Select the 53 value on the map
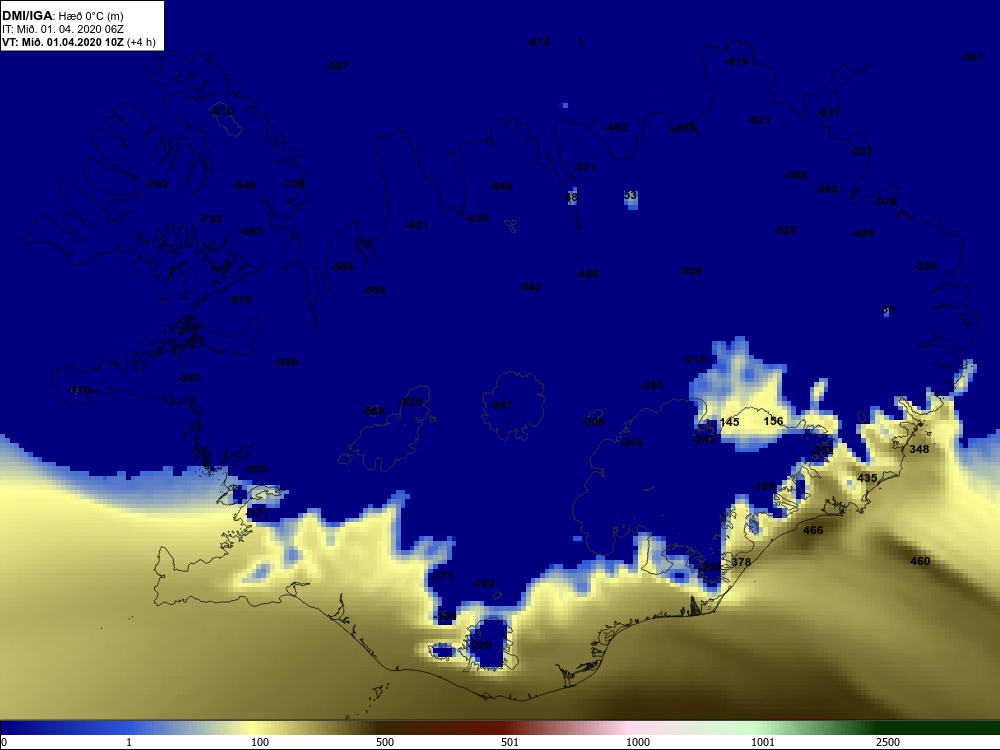Image resolution: width=1000 pixels, height=750 pixels. pos(630,195)
